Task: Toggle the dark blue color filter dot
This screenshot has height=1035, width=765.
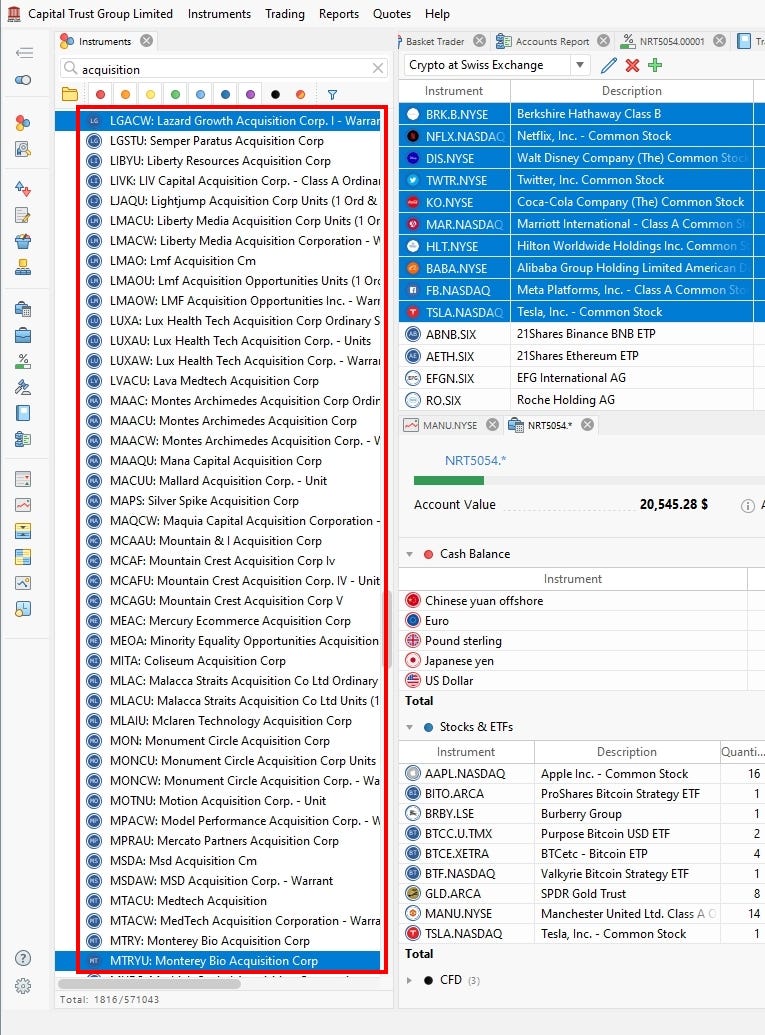Action: pos(226,94)
